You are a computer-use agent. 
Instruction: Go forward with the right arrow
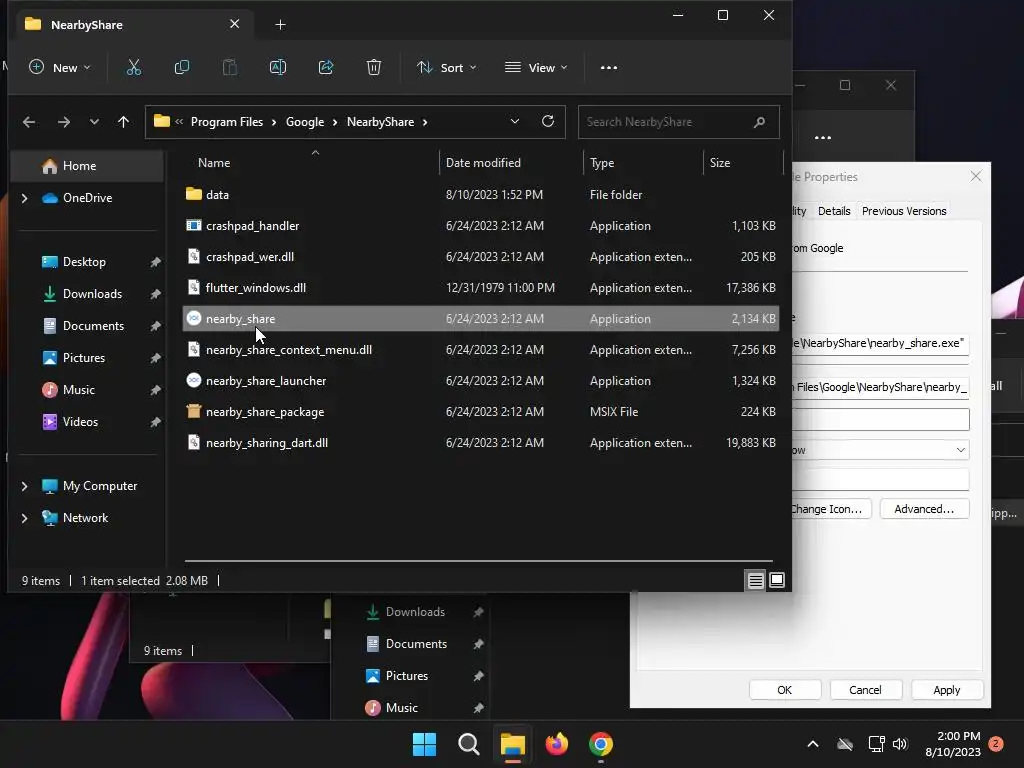tap(63, 122)
